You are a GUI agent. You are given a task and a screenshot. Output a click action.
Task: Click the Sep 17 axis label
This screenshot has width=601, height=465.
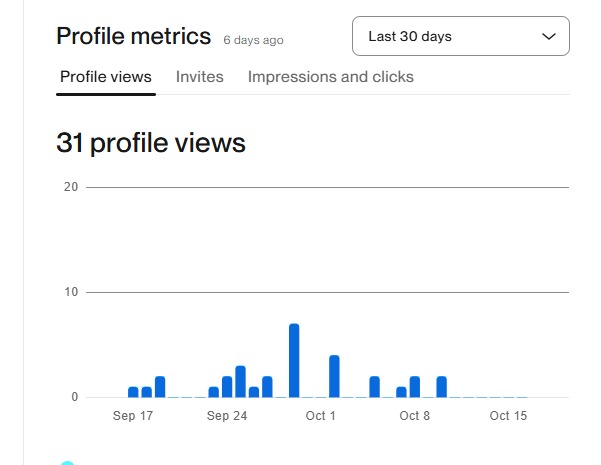(x=133, y=416)
